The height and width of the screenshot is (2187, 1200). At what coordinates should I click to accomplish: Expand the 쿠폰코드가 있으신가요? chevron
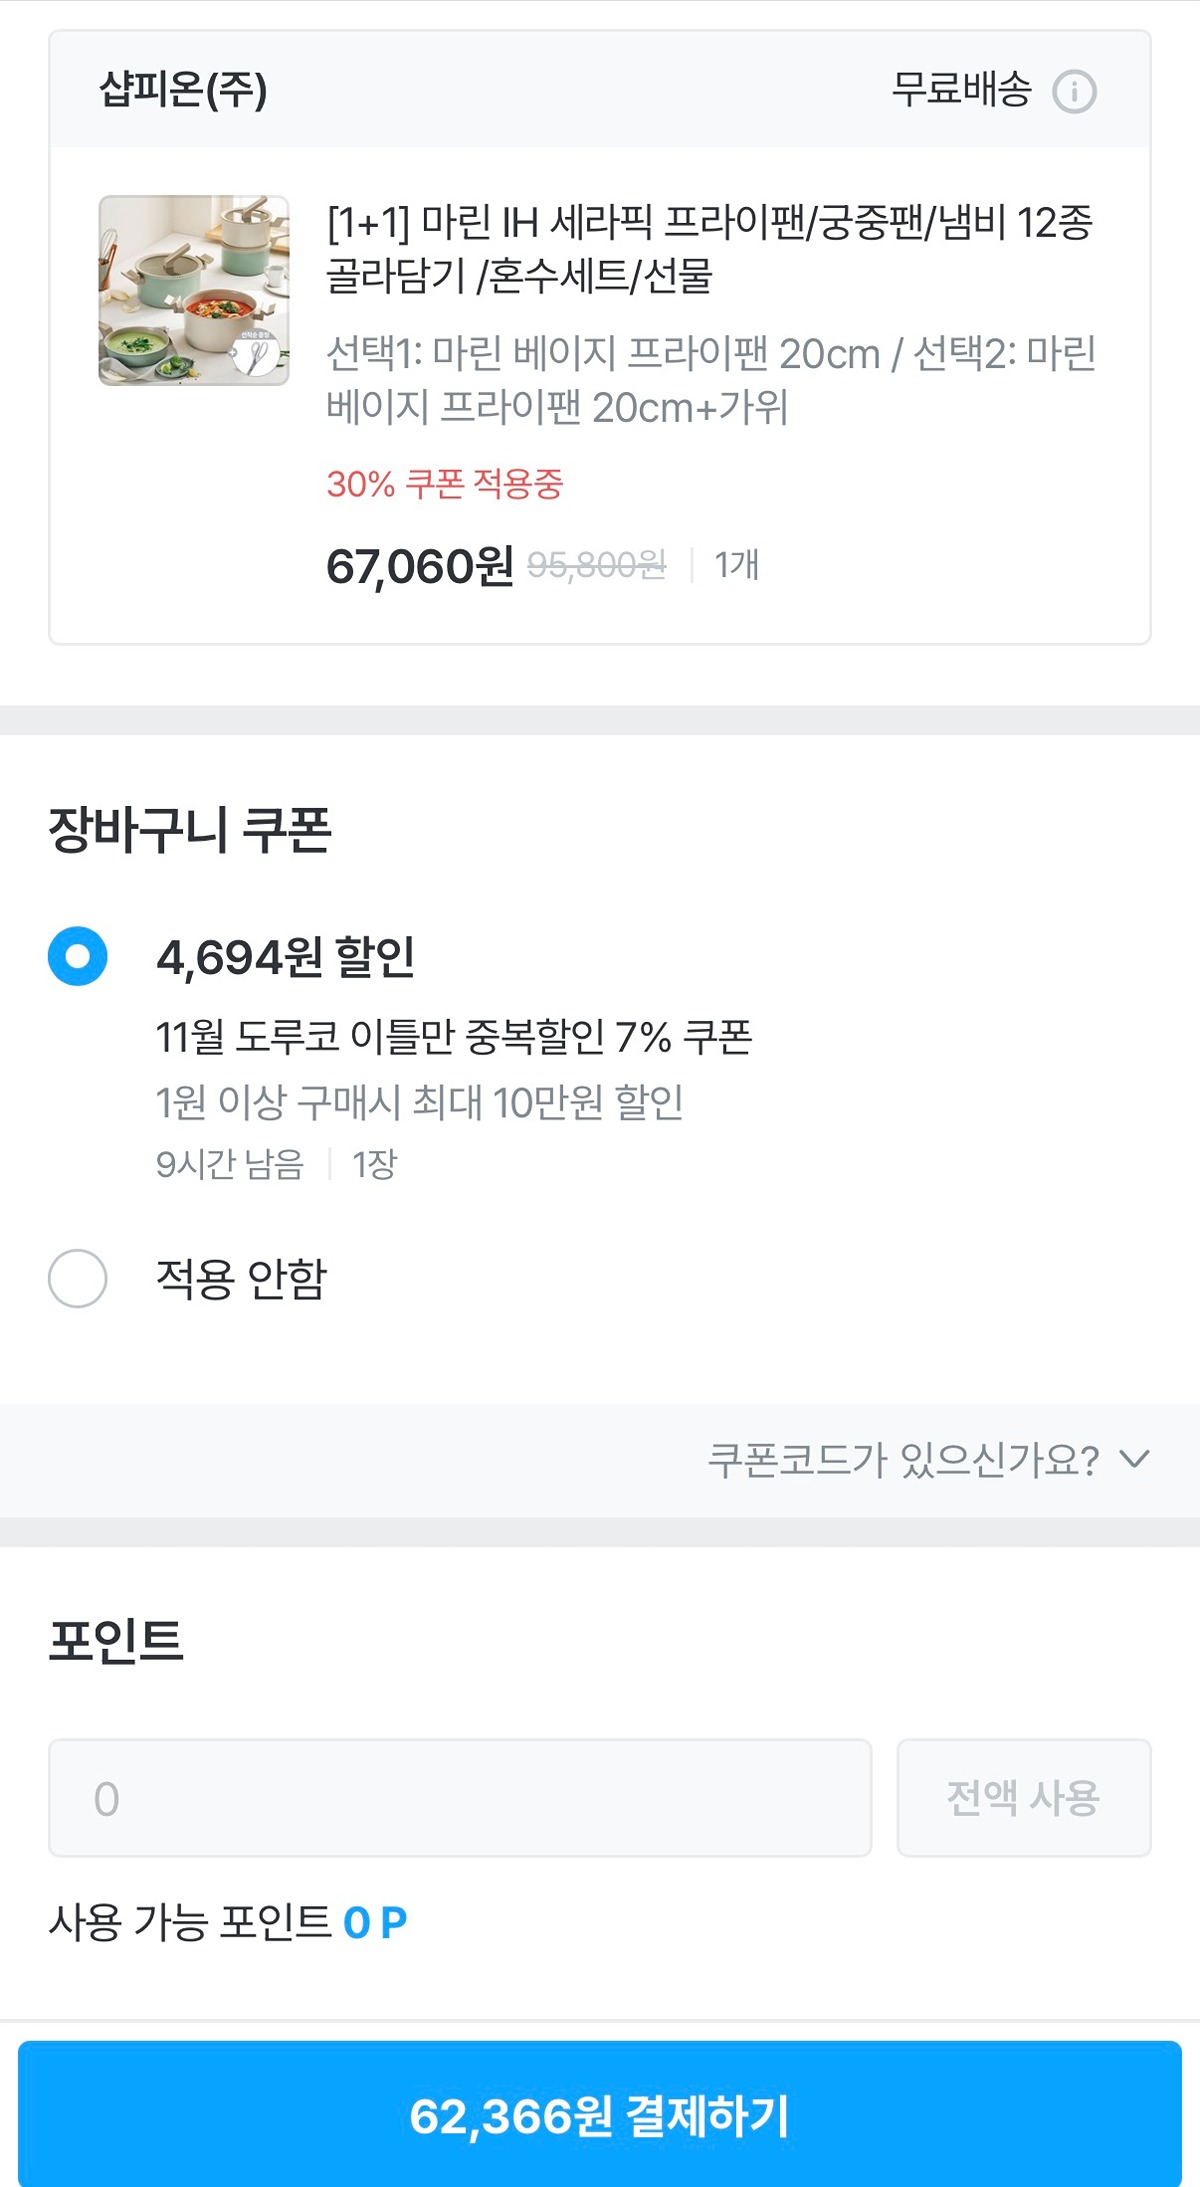point(1134,1459)
